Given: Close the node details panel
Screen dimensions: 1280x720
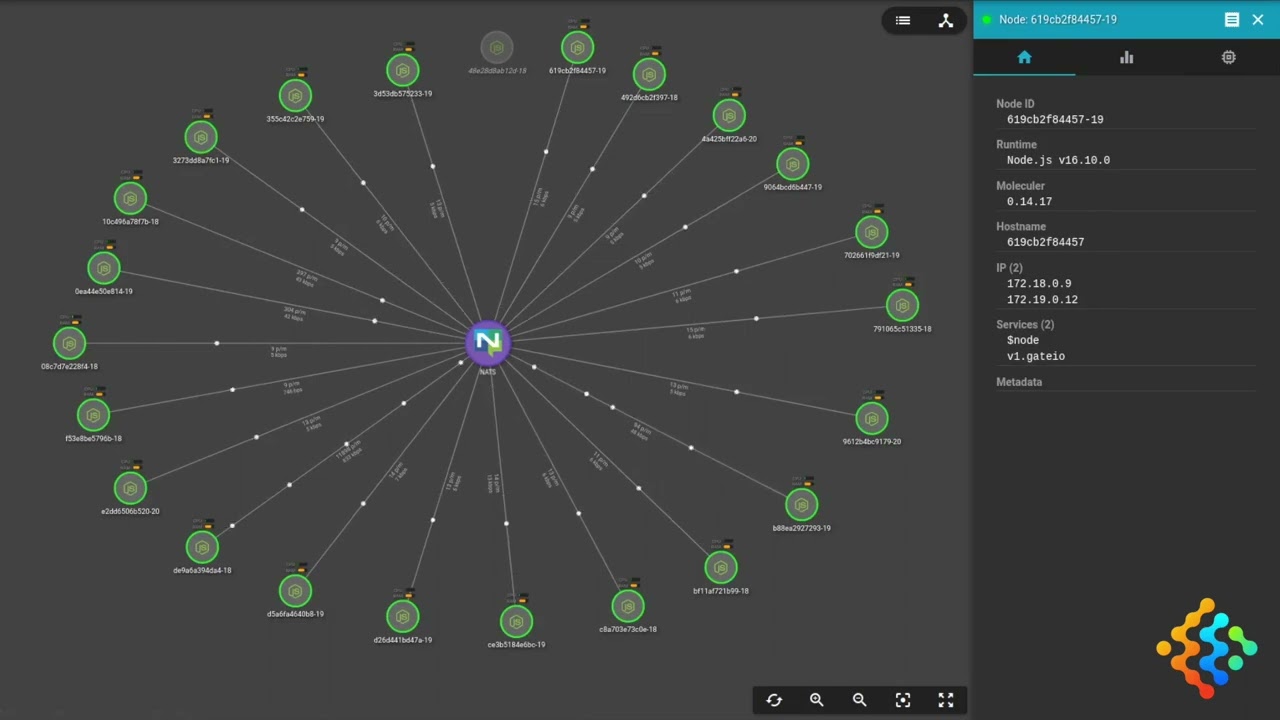Looking at the screenshot, I should point(1258,20).
